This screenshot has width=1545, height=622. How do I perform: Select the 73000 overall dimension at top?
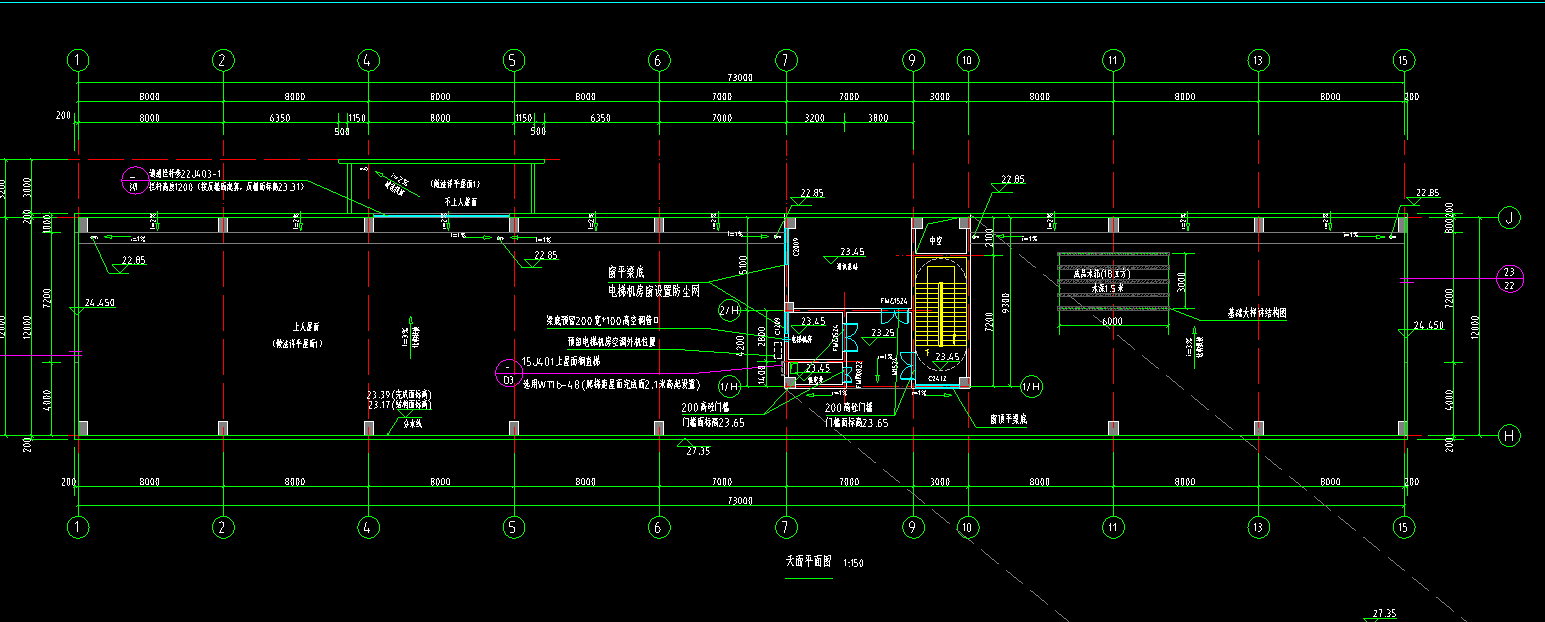pos(740,78)
